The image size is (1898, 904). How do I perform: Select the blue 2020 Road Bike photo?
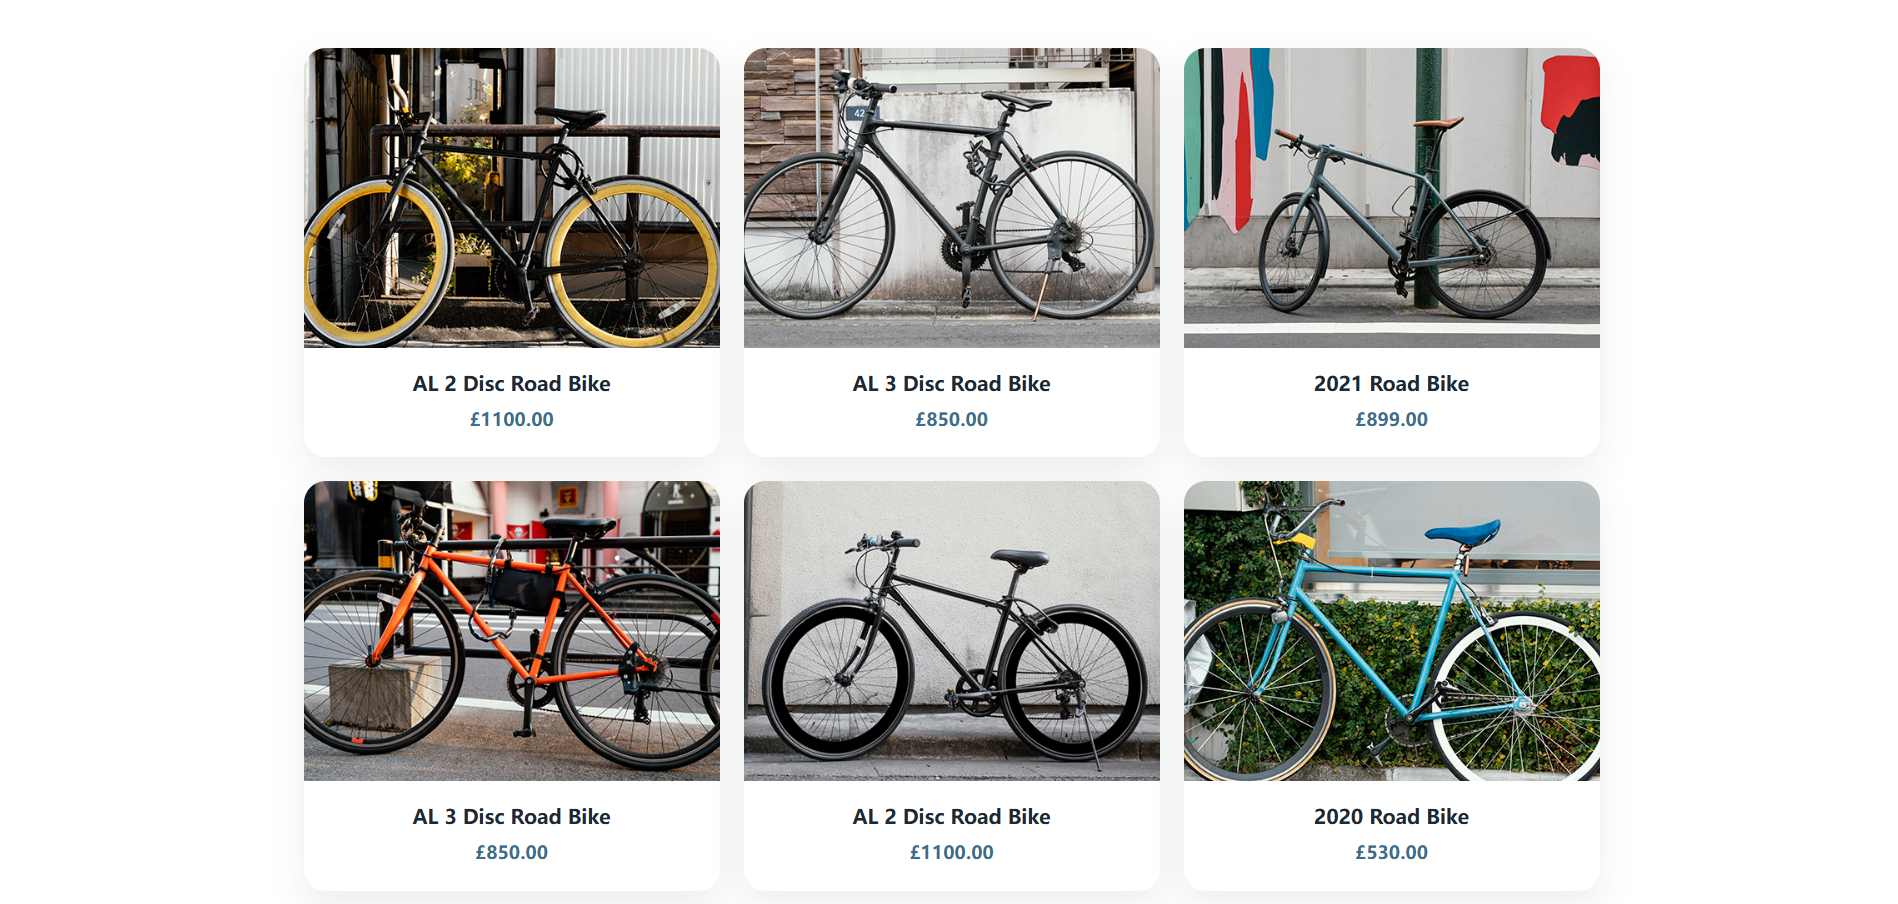(1390, 632)
